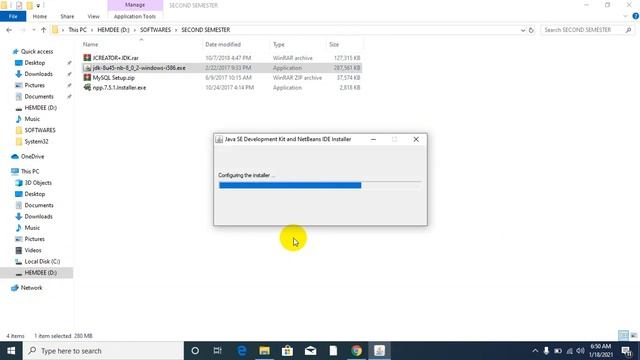Select the MySQL Setup.zip archive icon

(x=87, y=78)
